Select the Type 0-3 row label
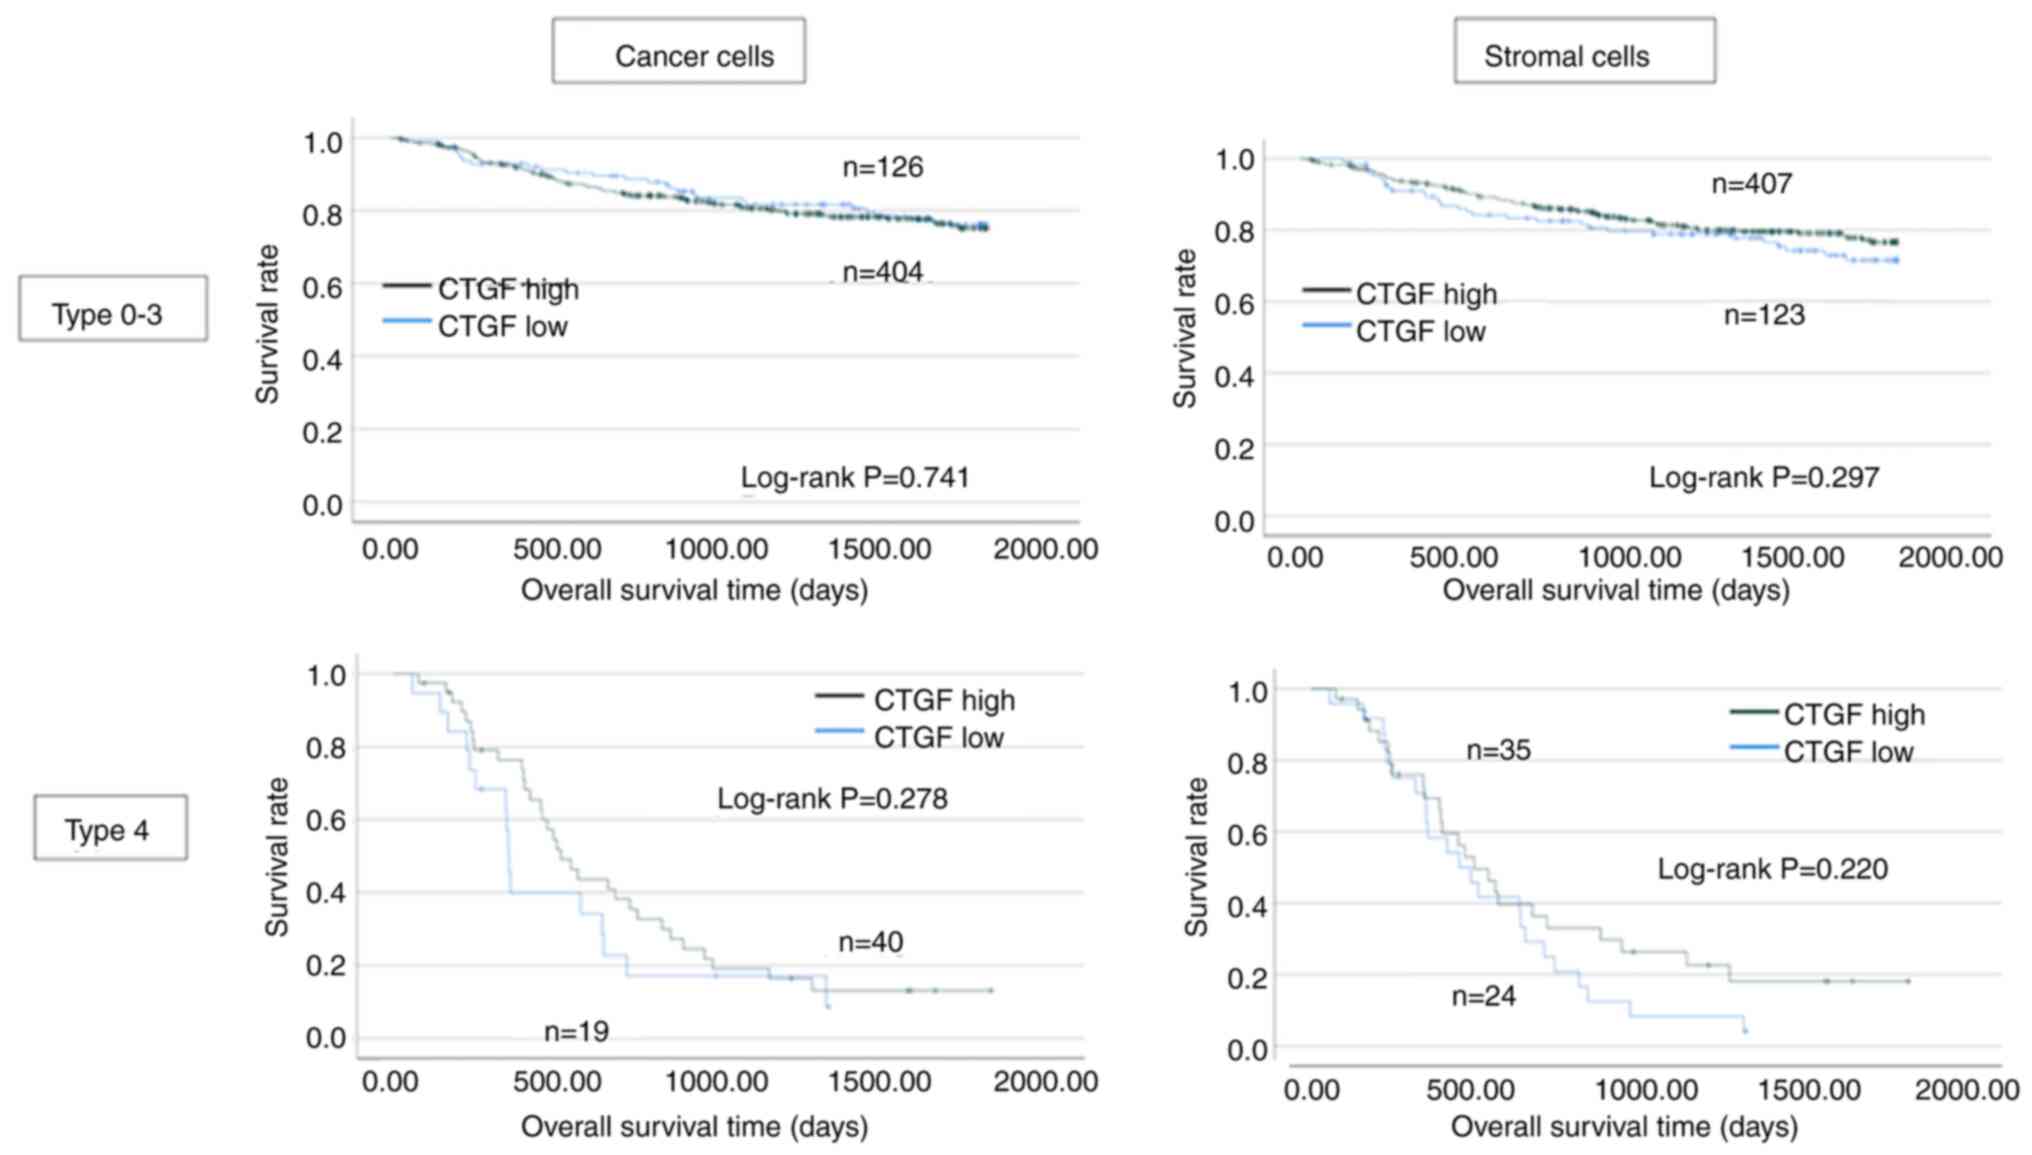The image size is (2032, 1155). point(113,310)
